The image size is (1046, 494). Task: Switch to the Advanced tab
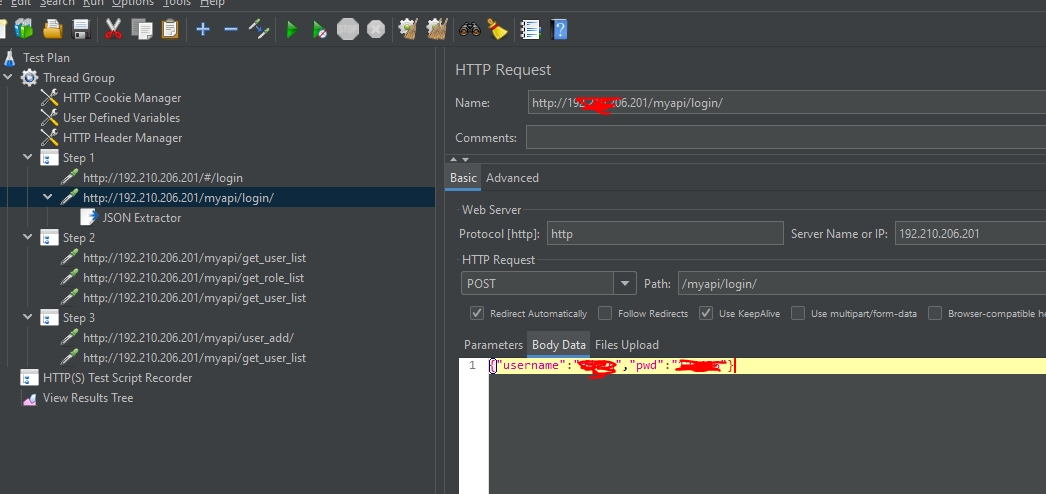[512, 178]
